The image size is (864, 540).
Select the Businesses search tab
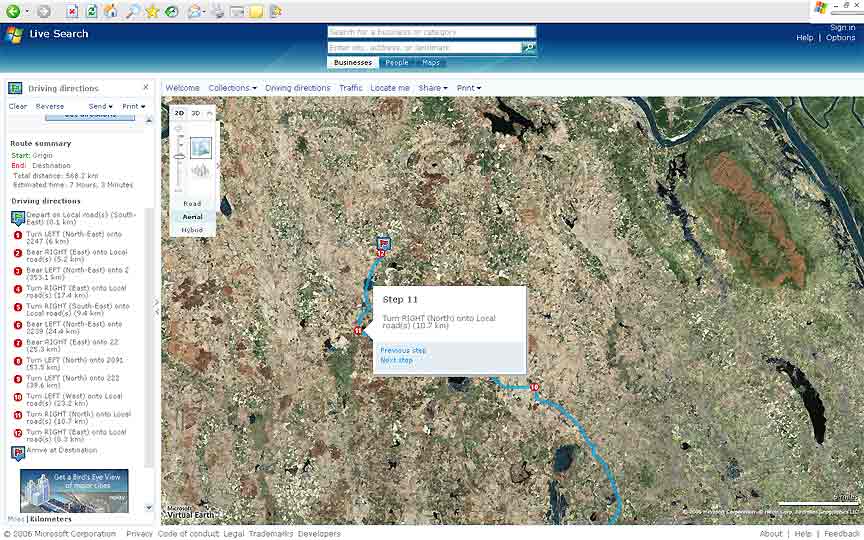pos(353,63)
